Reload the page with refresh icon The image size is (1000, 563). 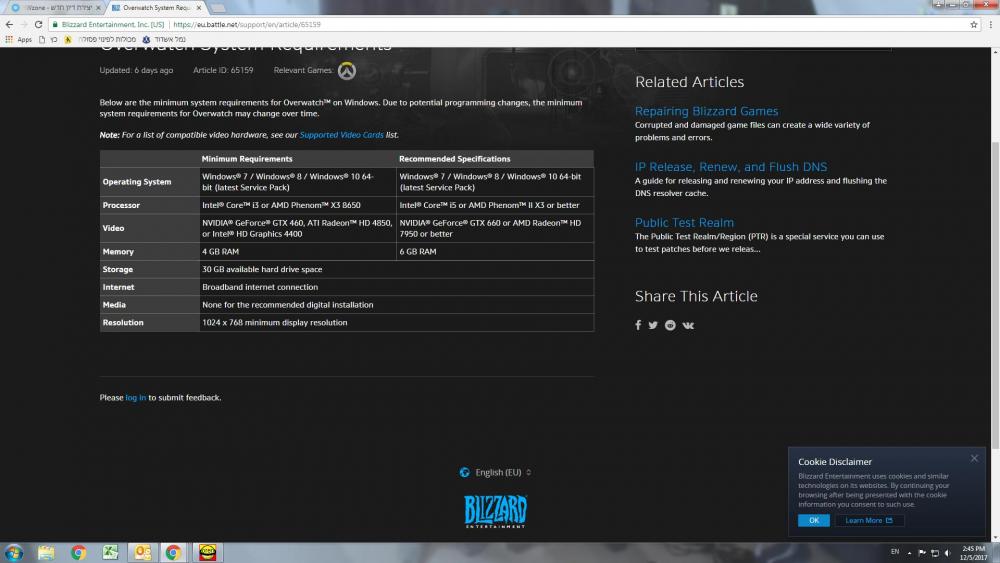click(38, 24)
